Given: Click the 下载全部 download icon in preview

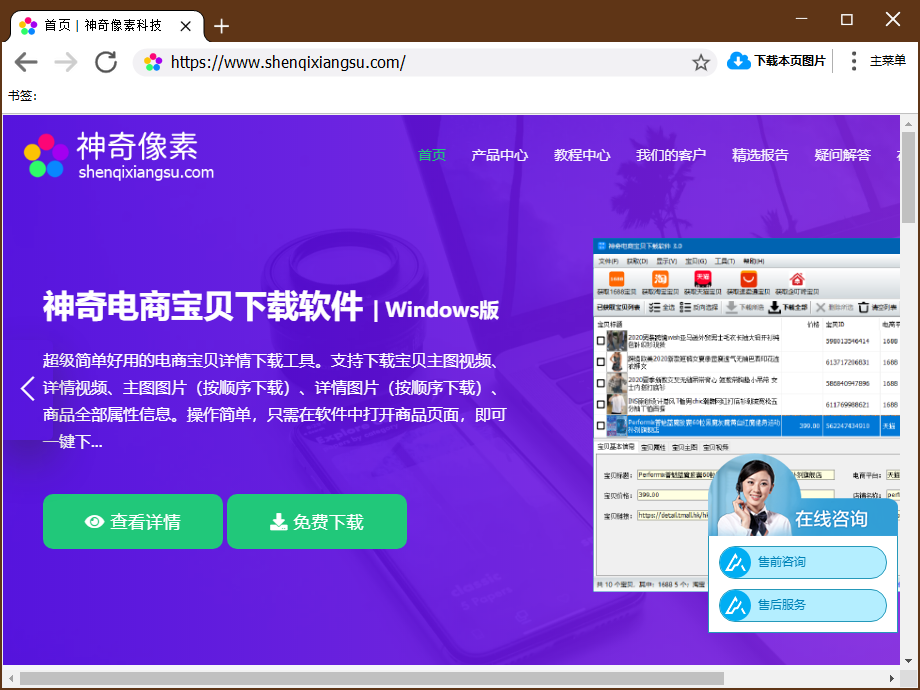Looking at the screenshot, I should (774, 307).
